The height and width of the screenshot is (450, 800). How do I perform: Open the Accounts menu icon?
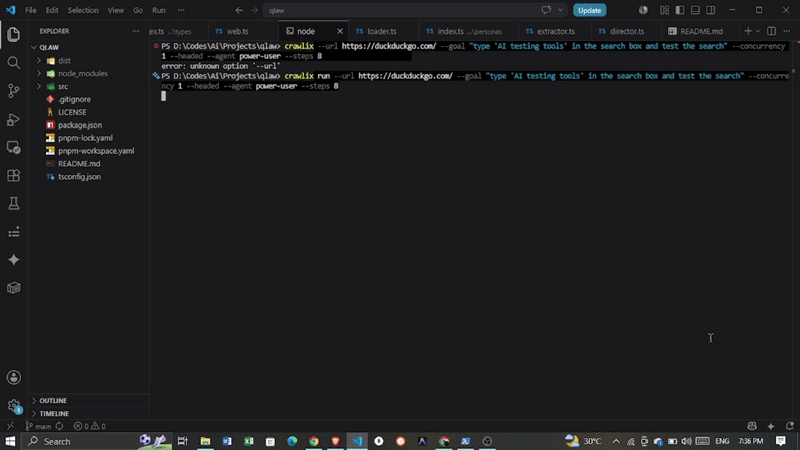[14, 378]
